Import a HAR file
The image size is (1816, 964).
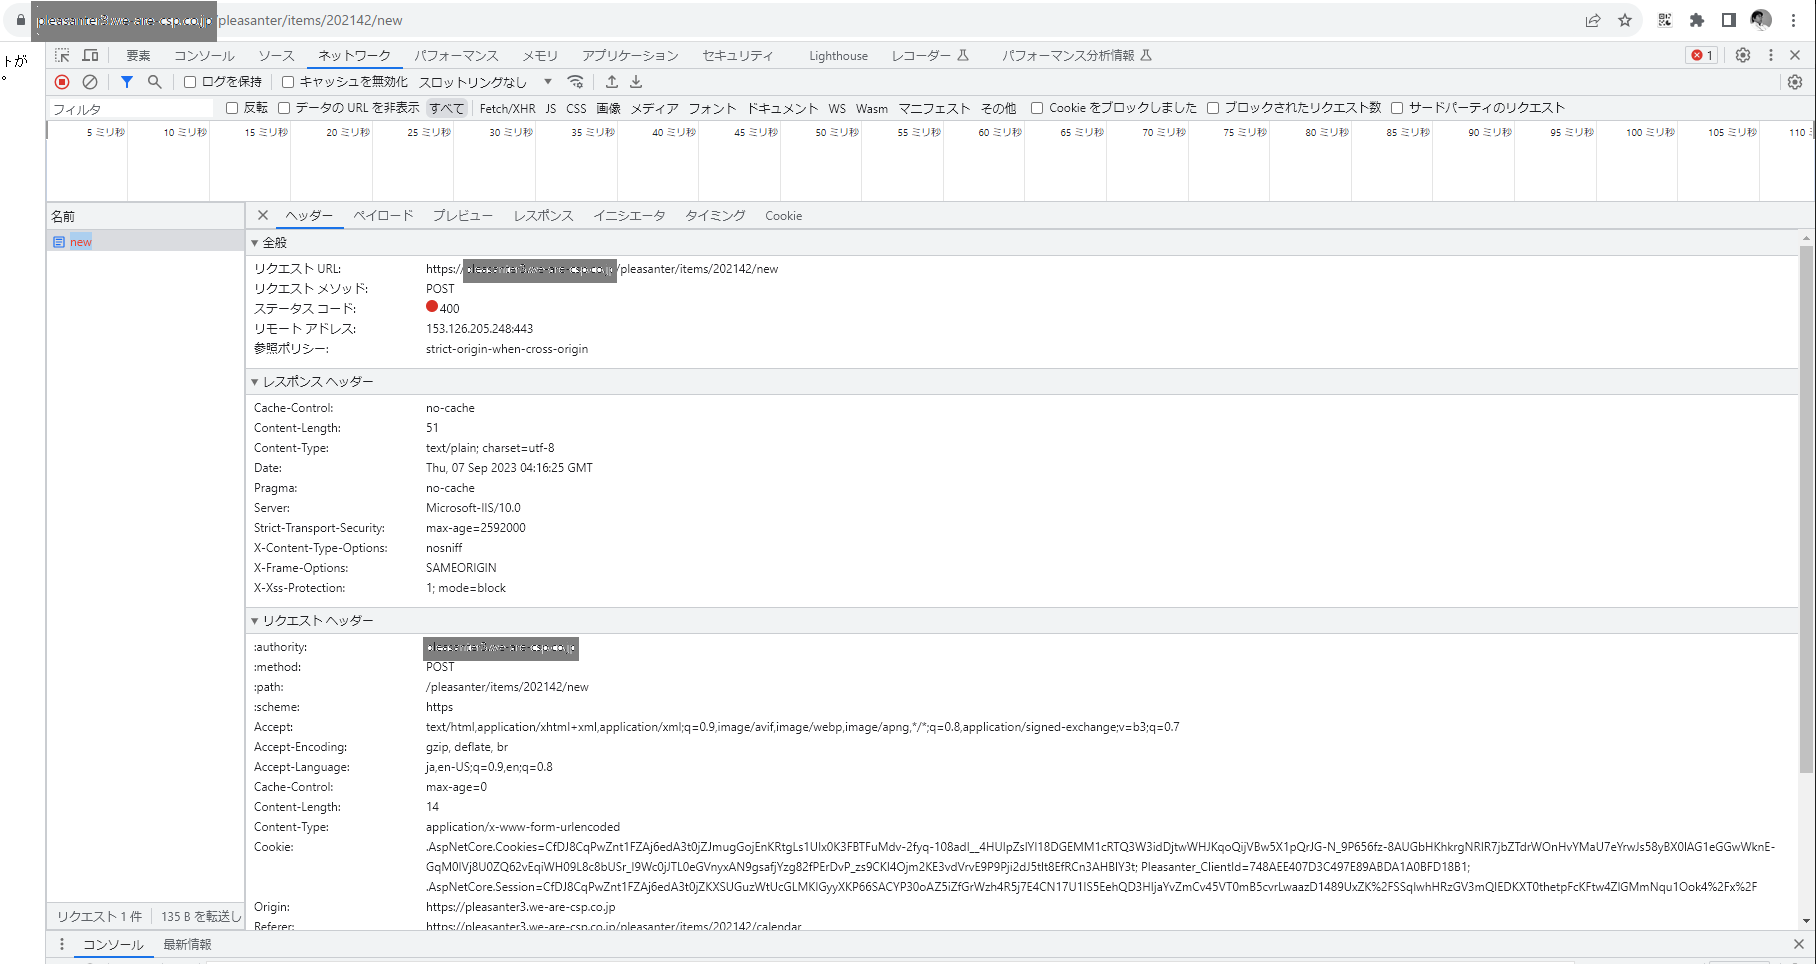tap(613, 82)
